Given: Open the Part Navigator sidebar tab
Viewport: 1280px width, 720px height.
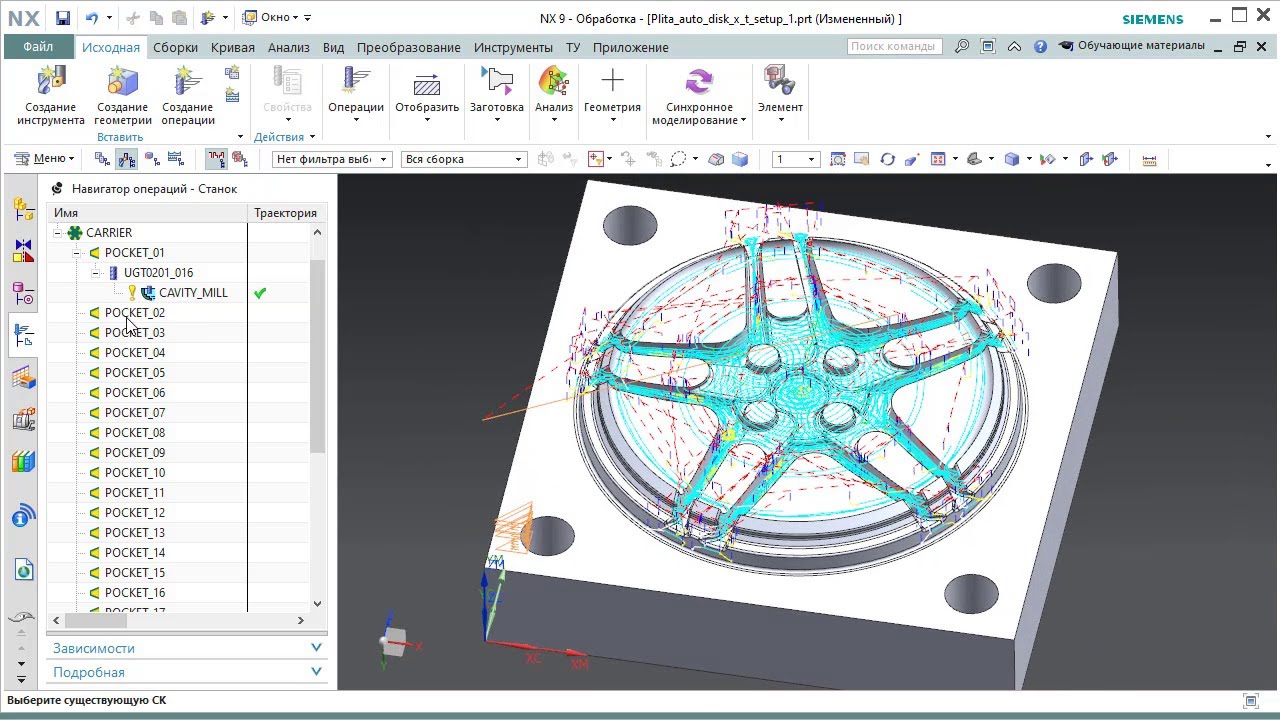Looking at the screenshot, I should [x=23, y=293].
